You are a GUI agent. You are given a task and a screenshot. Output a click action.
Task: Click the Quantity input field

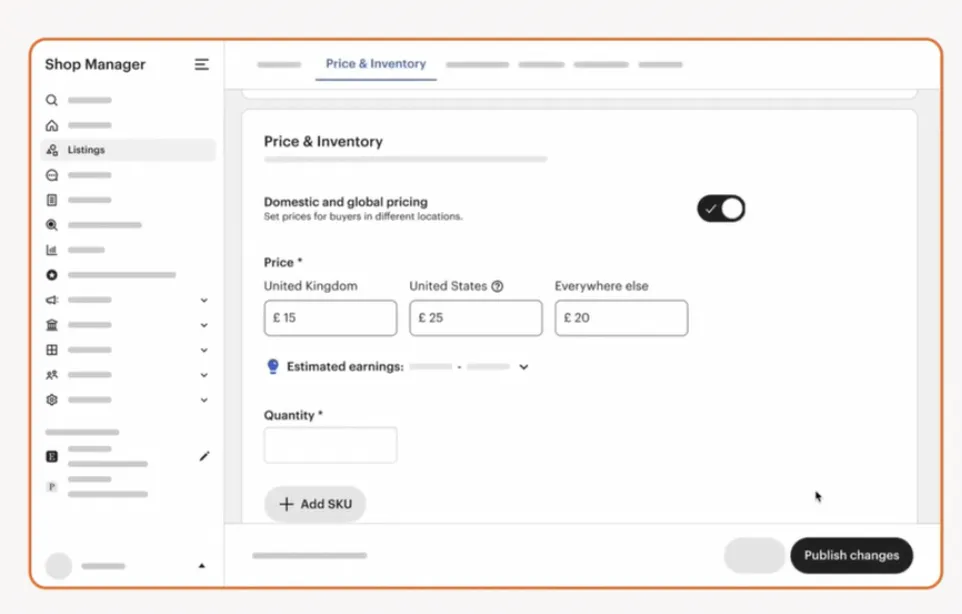pyautogui.click(x=330, y=445)
